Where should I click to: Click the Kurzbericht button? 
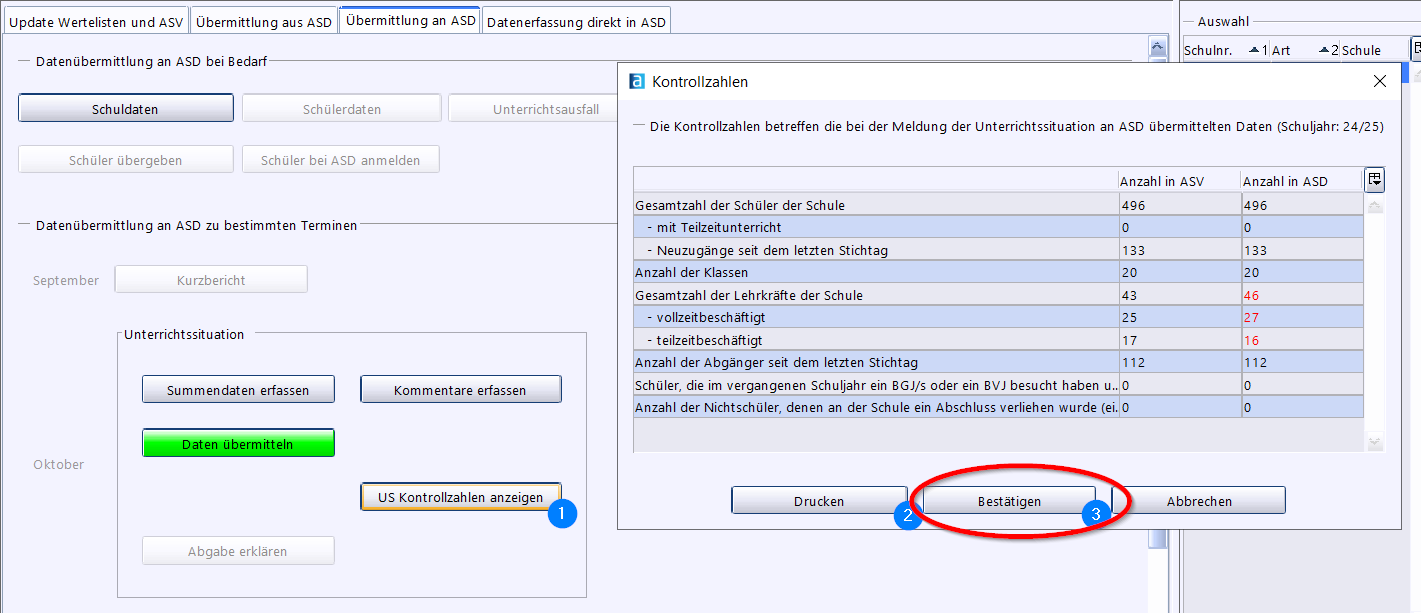[x=211, y=279]
